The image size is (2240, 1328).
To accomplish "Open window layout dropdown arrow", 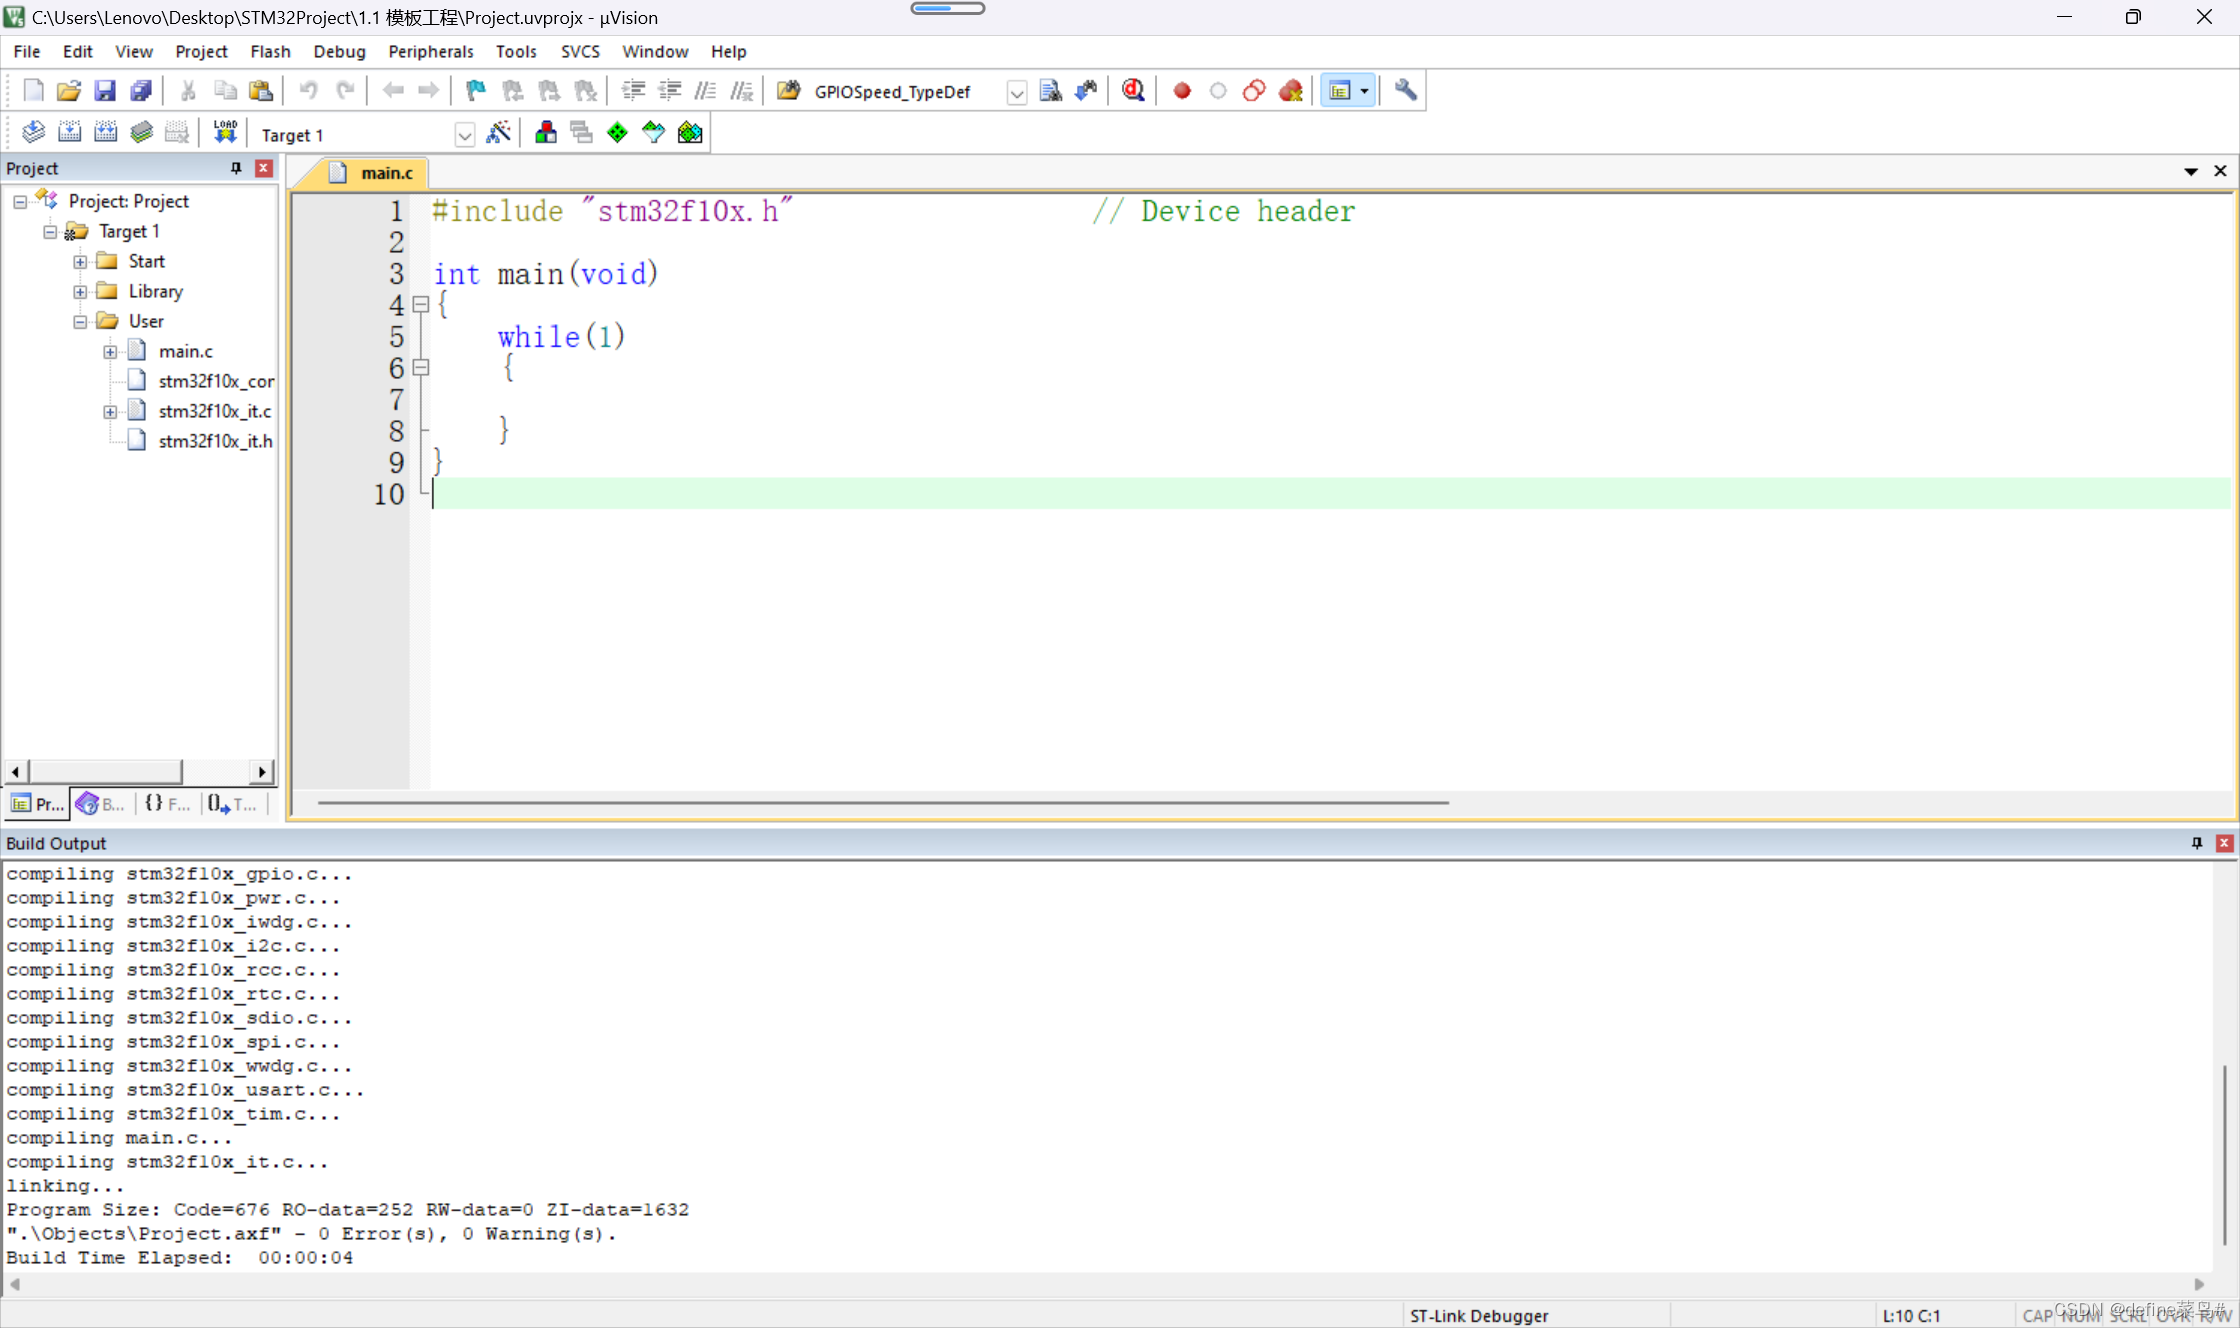I will click(x=1364, y=91).
